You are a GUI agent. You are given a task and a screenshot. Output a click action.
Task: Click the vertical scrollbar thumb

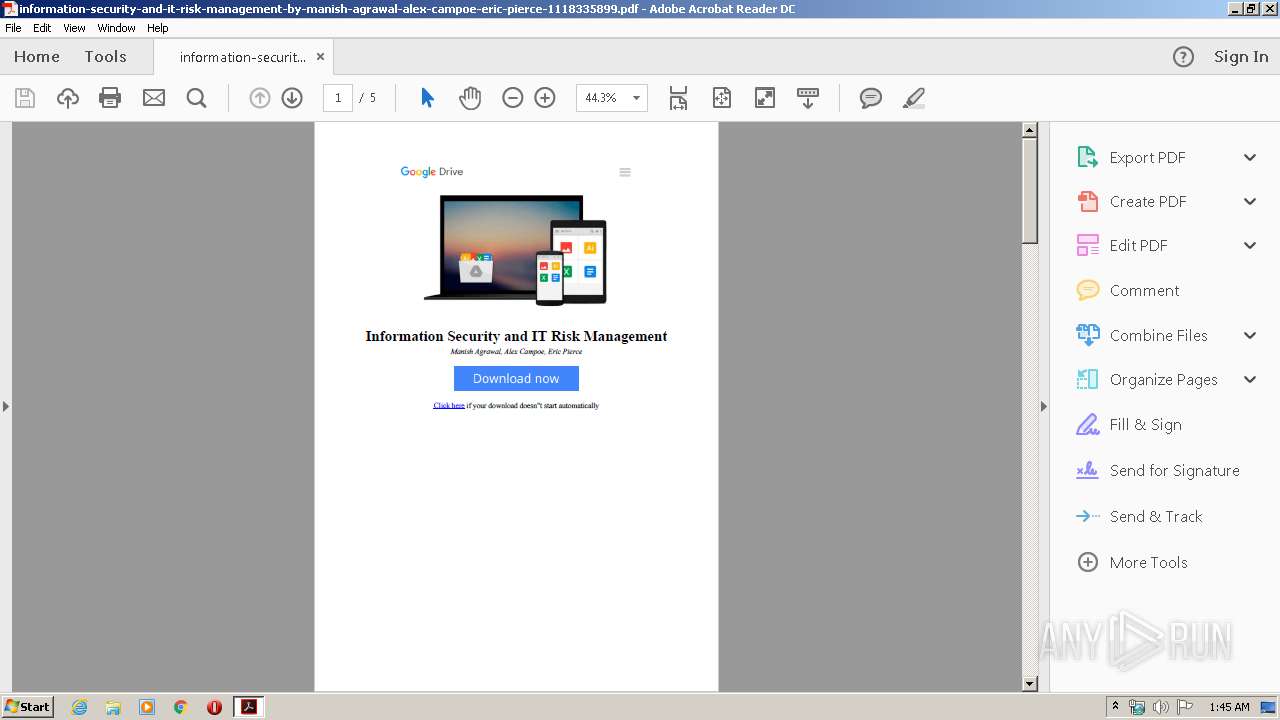[x=1030, y=190]
